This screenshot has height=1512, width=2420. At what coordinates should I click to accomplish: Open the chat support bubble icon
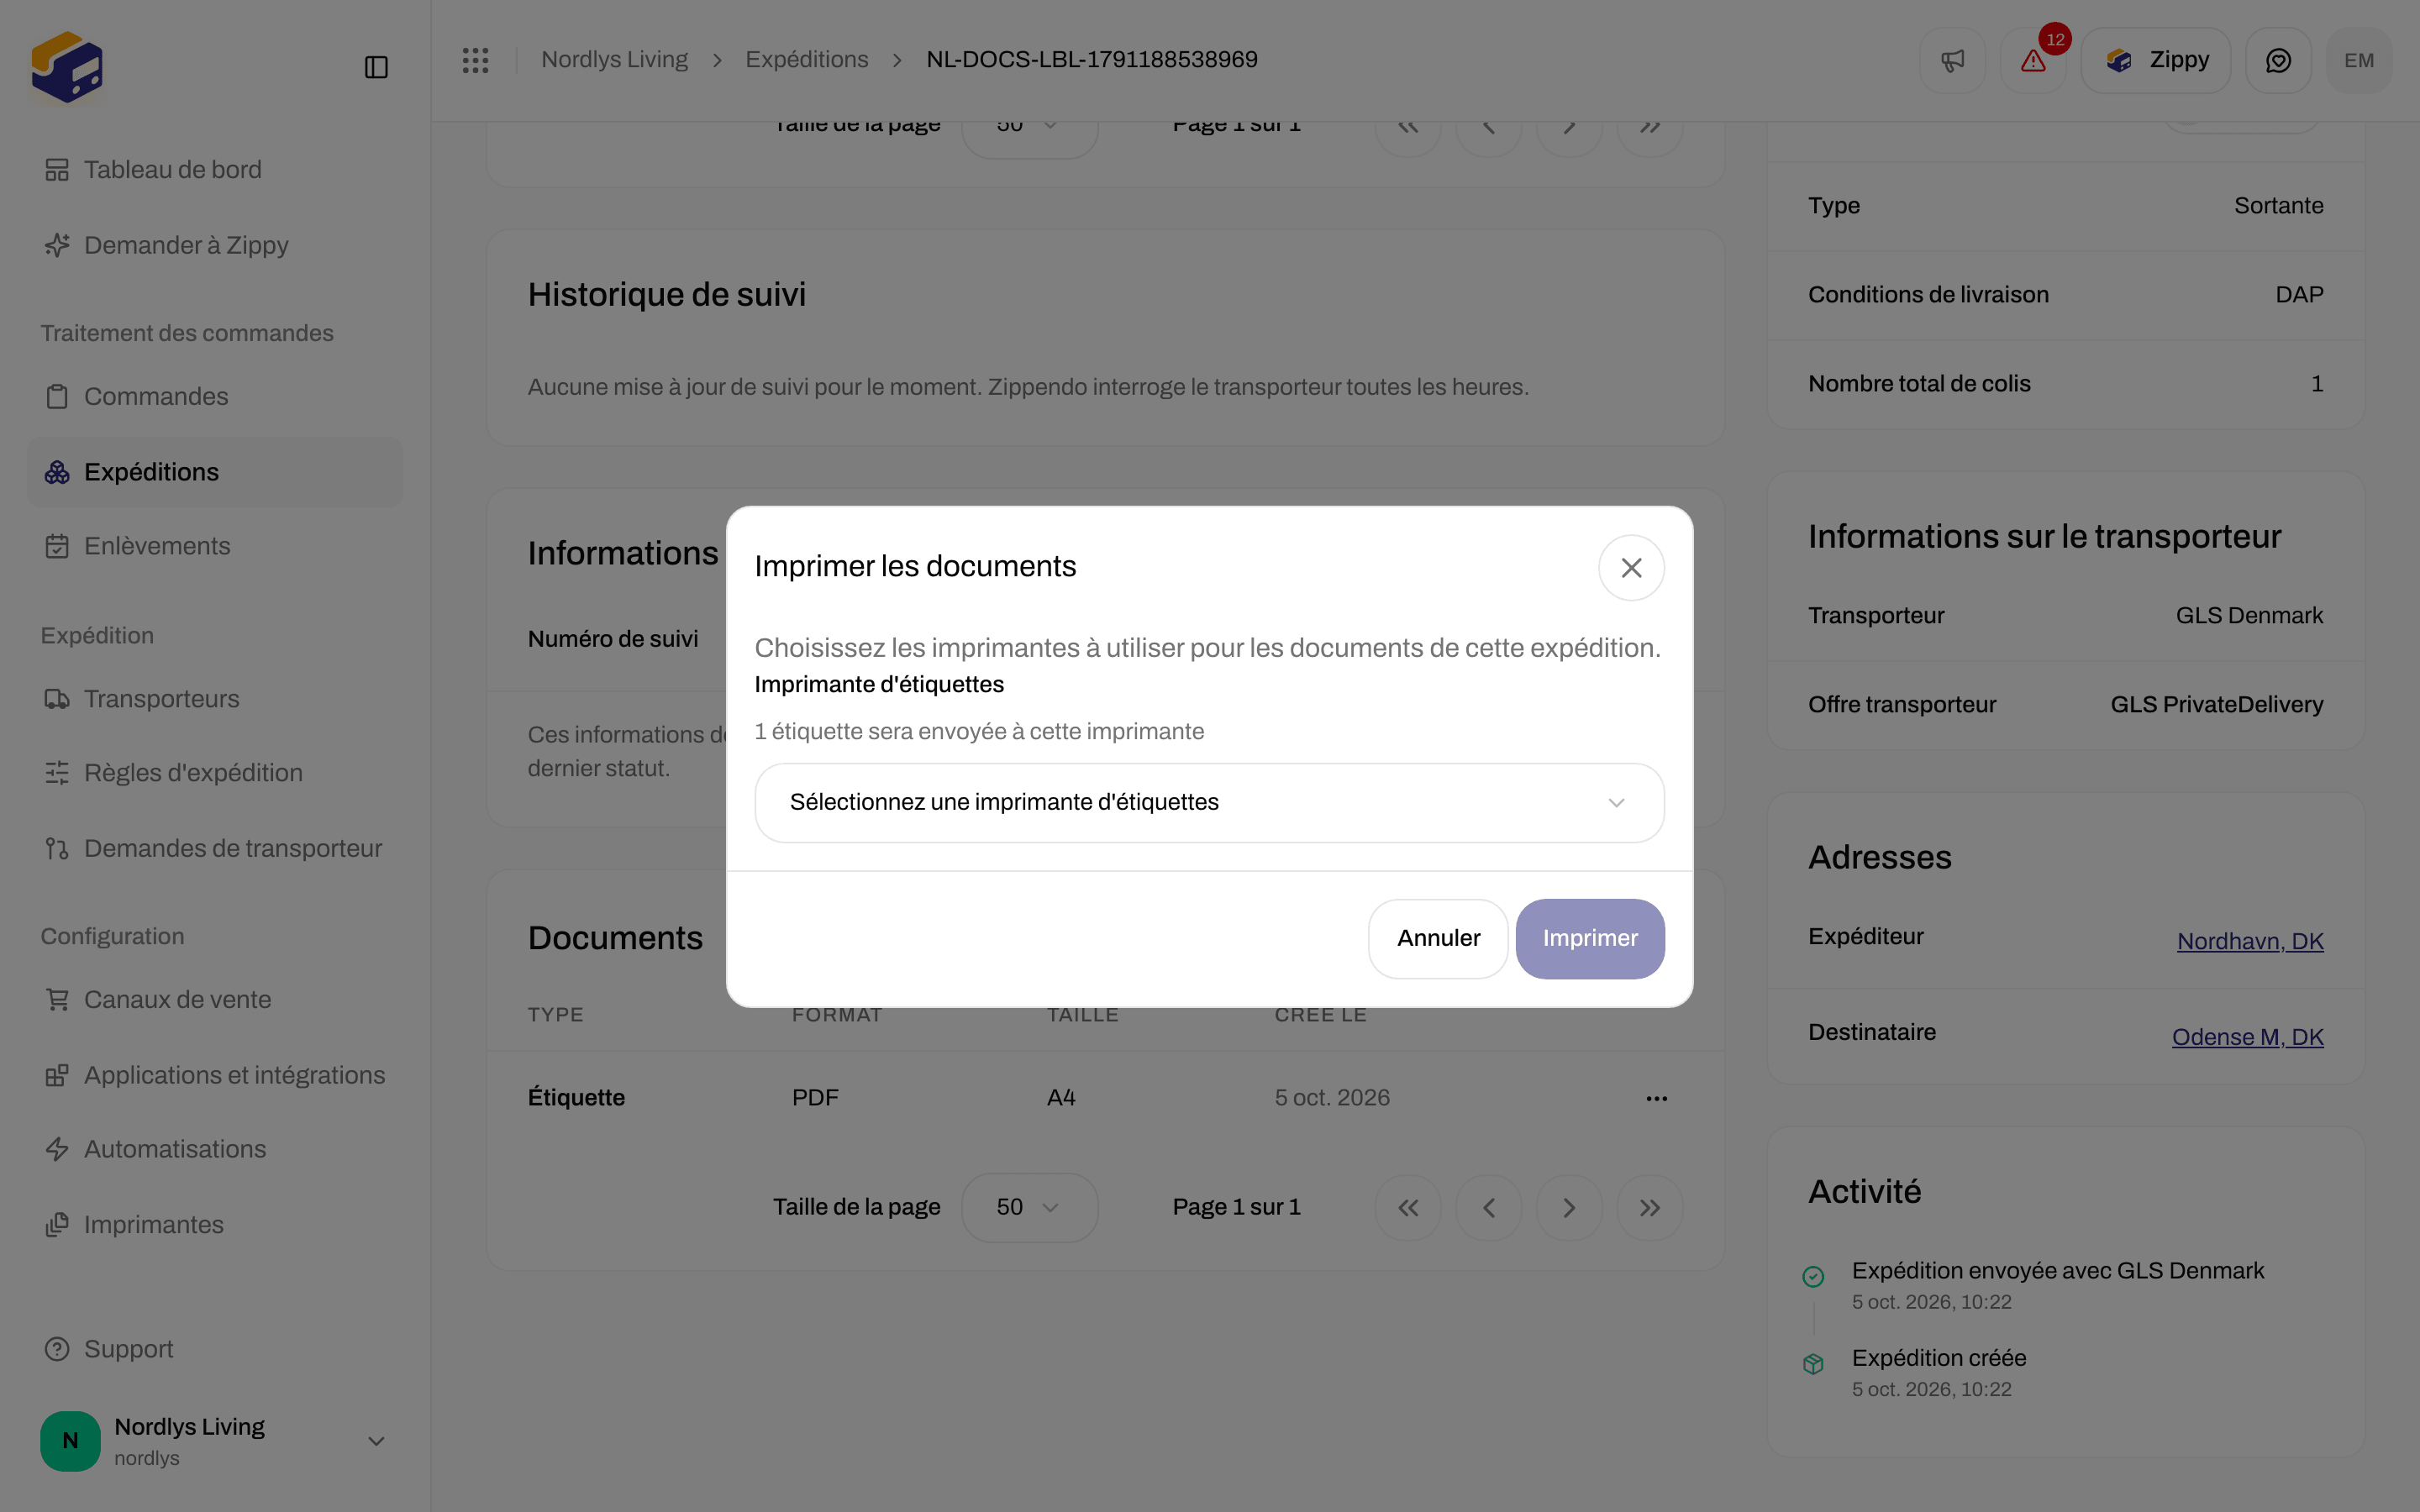click(x=2278, y=60)
